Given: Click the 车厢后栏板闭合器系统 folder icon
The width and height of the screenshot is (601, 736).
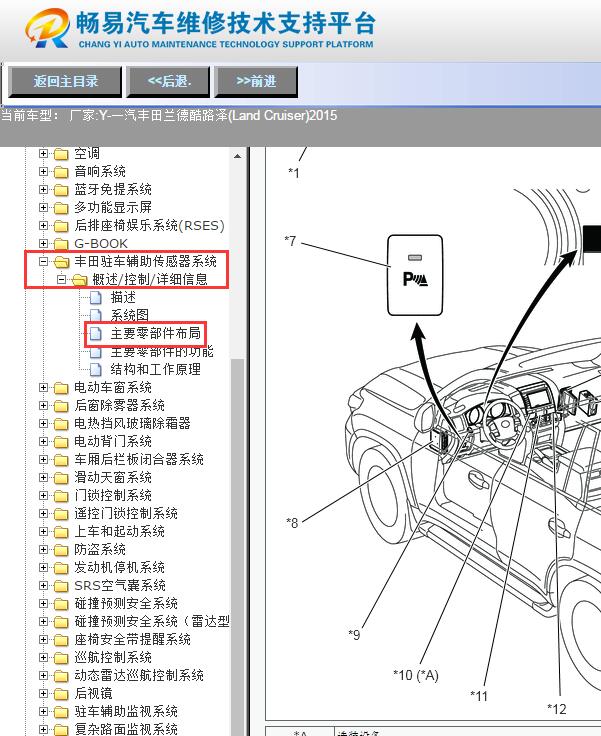Looking at the screenshot, I should click(61, 460).
